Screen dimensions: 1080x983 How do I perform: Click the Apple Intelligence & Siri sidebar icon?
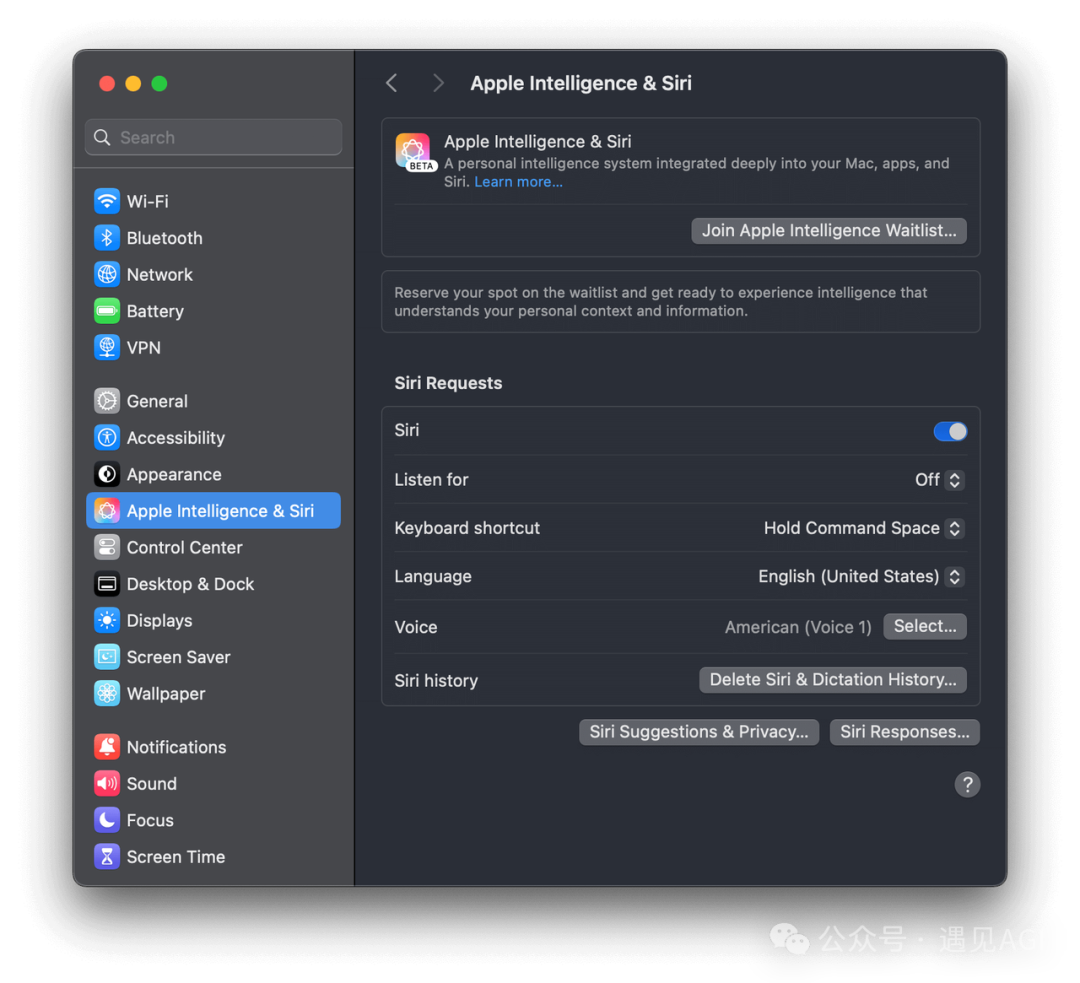point(107,510)
